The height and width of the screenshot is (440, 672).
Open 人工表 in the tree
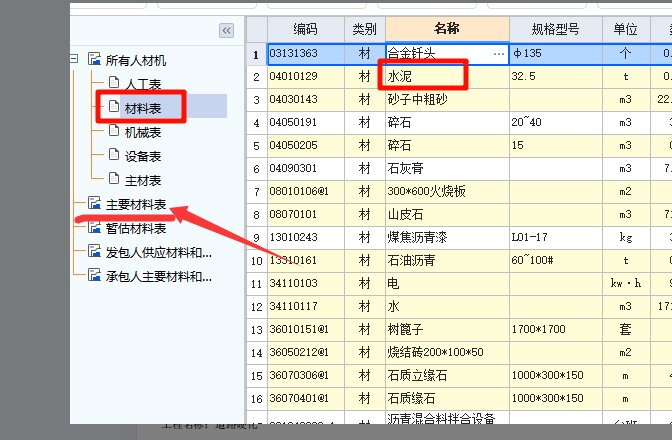(x=143, y=84)
